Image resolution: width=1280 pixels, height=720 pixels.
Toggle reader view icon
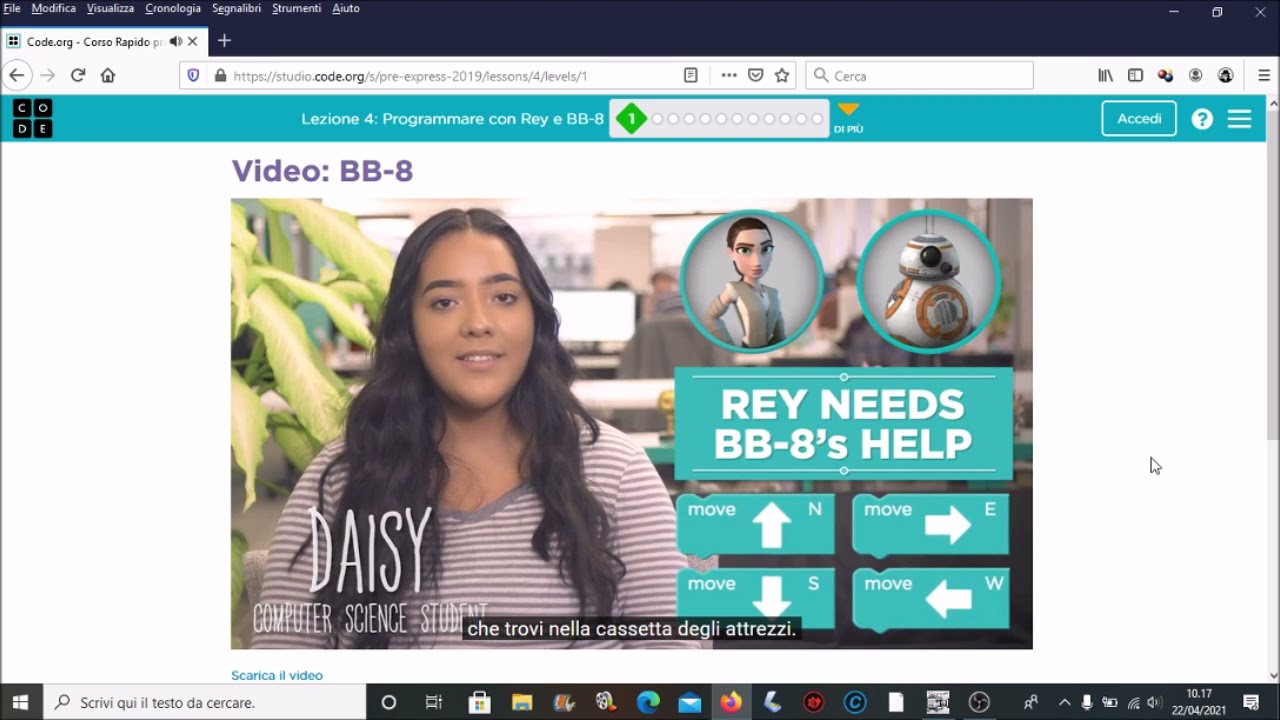tap(690, 75)
